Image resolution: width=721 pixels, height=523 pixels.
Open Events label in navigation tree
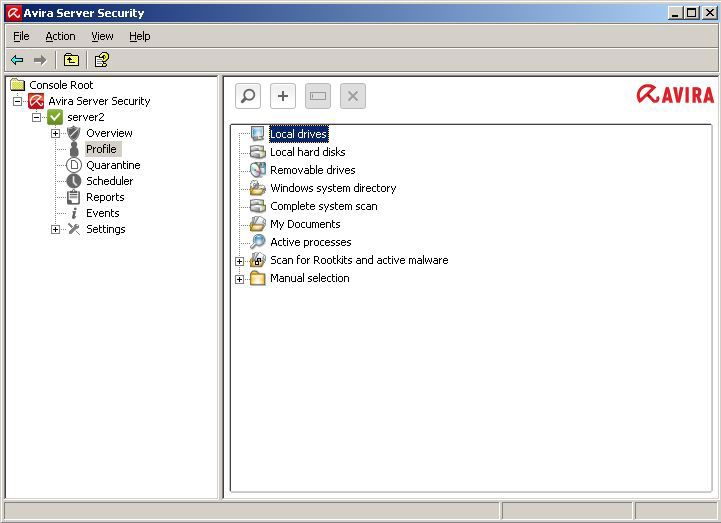(x=103, y=213)
